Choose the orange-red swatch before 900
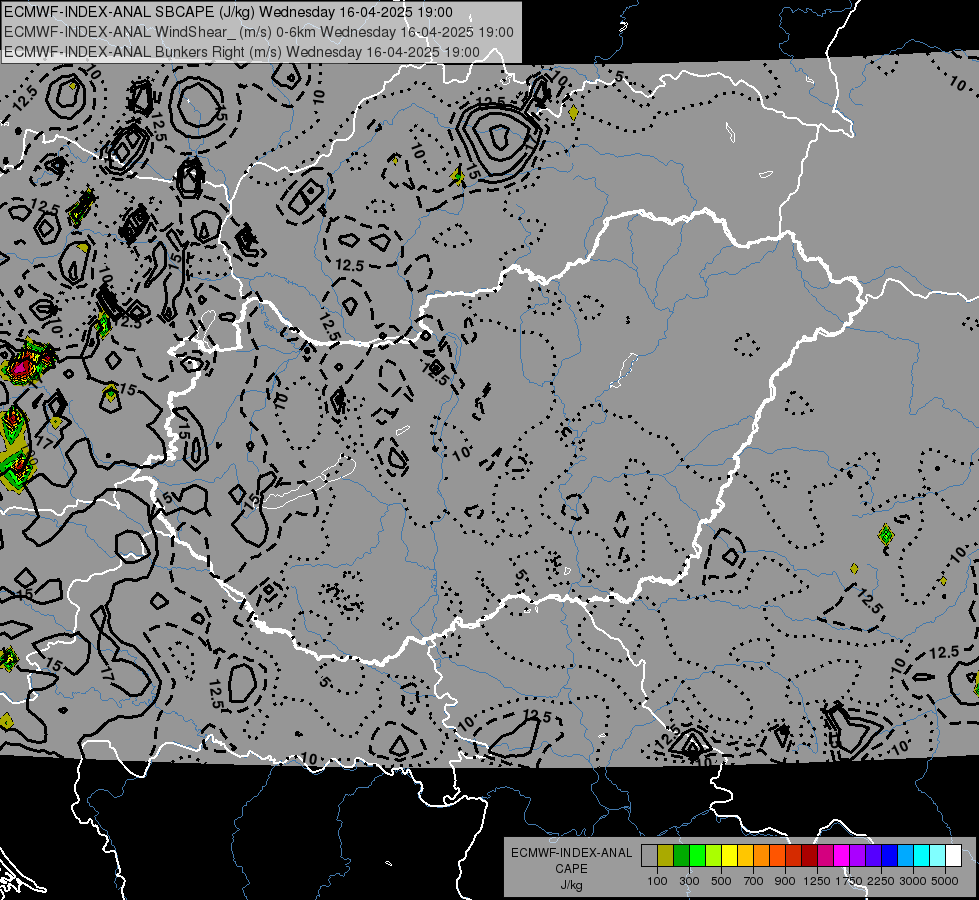The height and width of the screenshot is (900, 979). (777, 856)
